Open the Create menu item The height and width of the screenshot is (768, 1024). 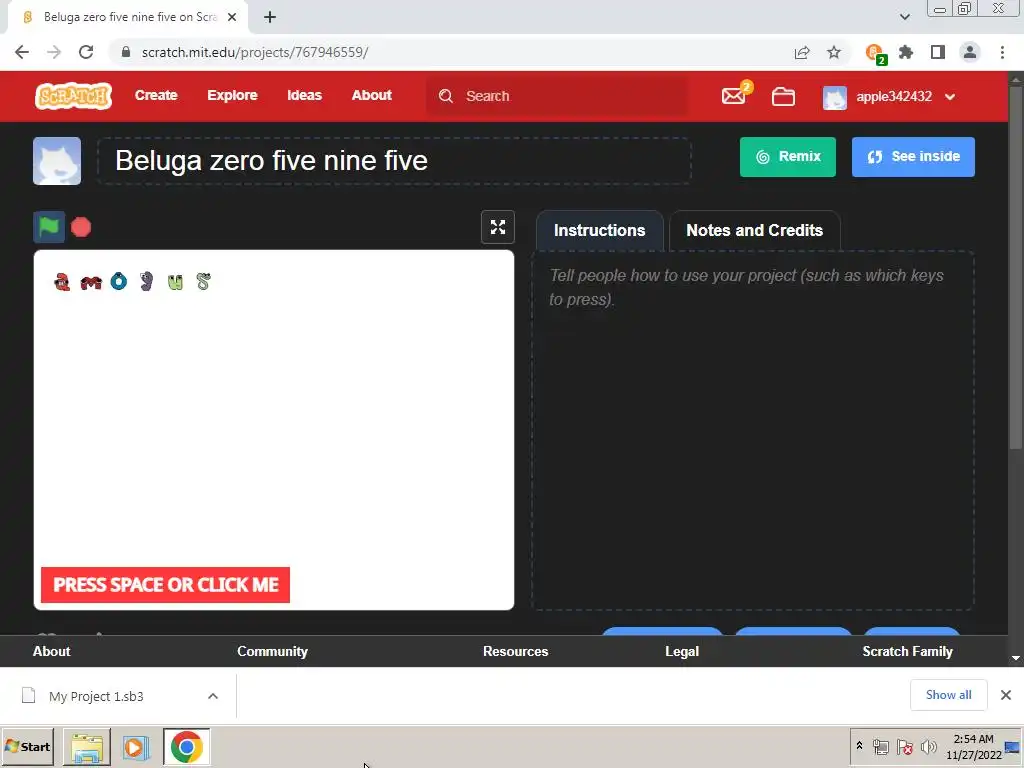(156, 95)
